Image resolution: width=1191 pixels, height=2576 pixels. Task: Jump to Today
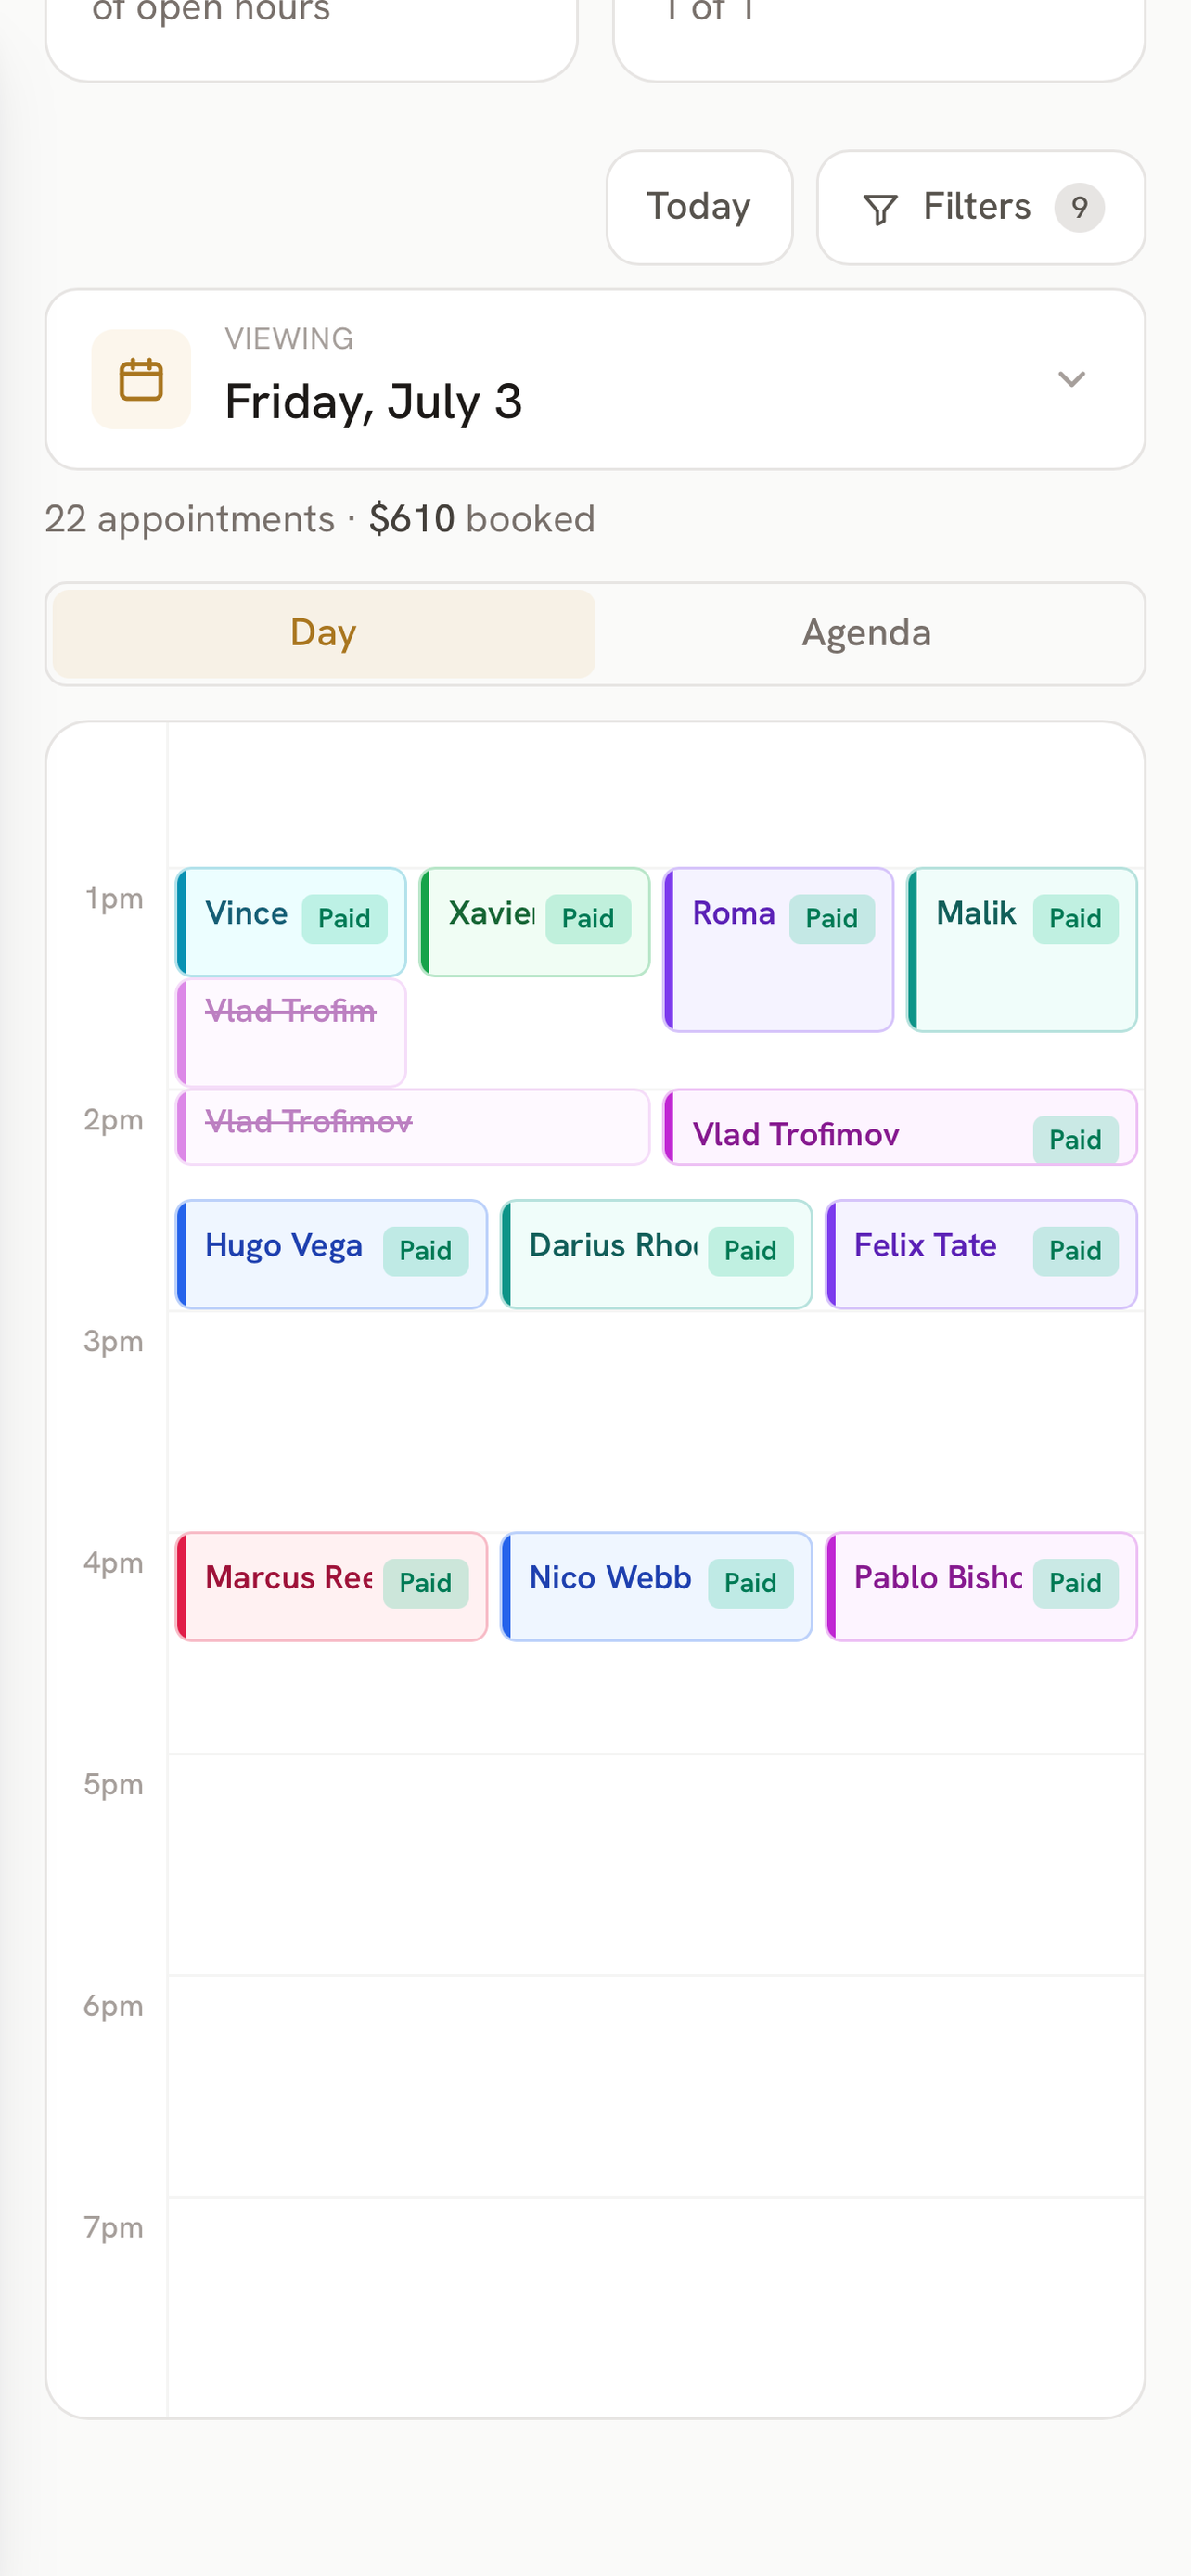click(x=699, y=208)
